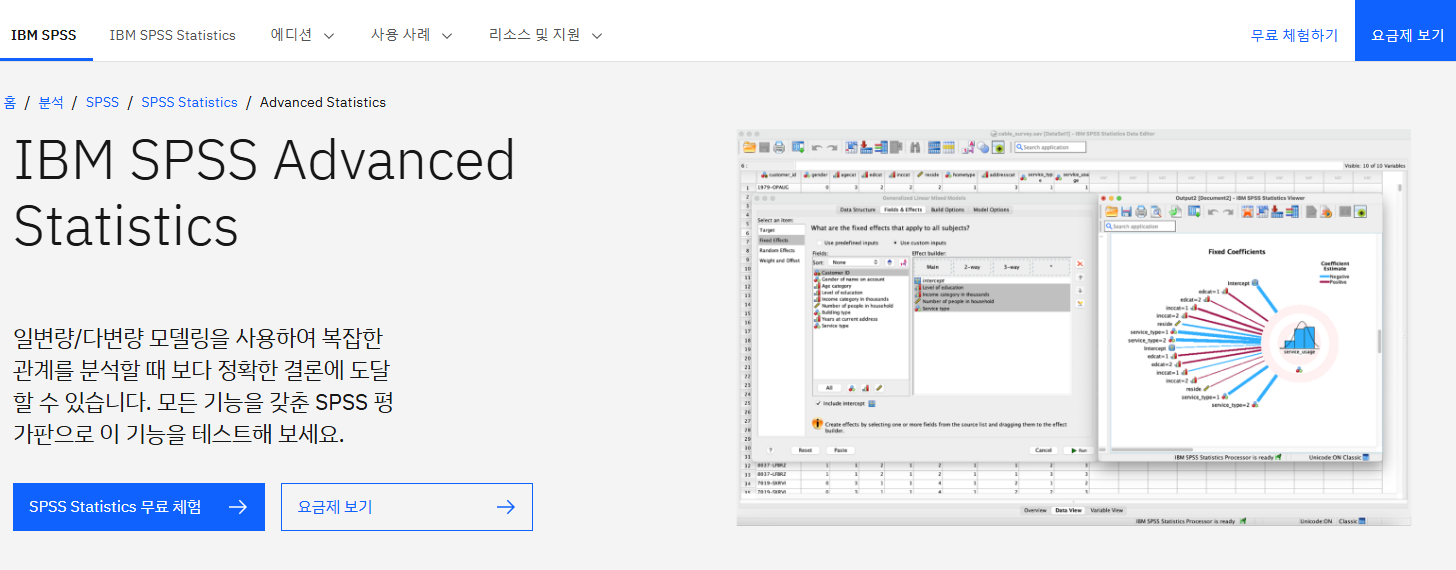Image resolution: width=1456 pixels, height=570 pixels.
Task: Click the 2-way effect builder zone
Action: 972,267
